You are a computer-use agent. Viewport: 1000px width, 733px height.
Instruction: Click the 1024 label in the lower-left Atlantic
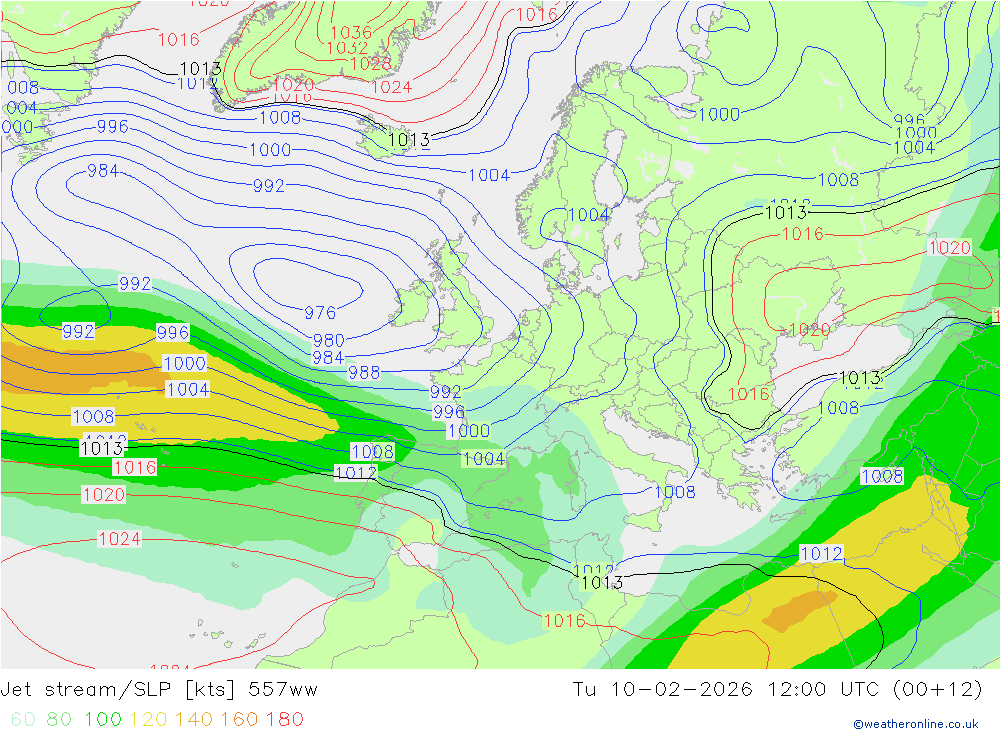(x=119, y=539)
